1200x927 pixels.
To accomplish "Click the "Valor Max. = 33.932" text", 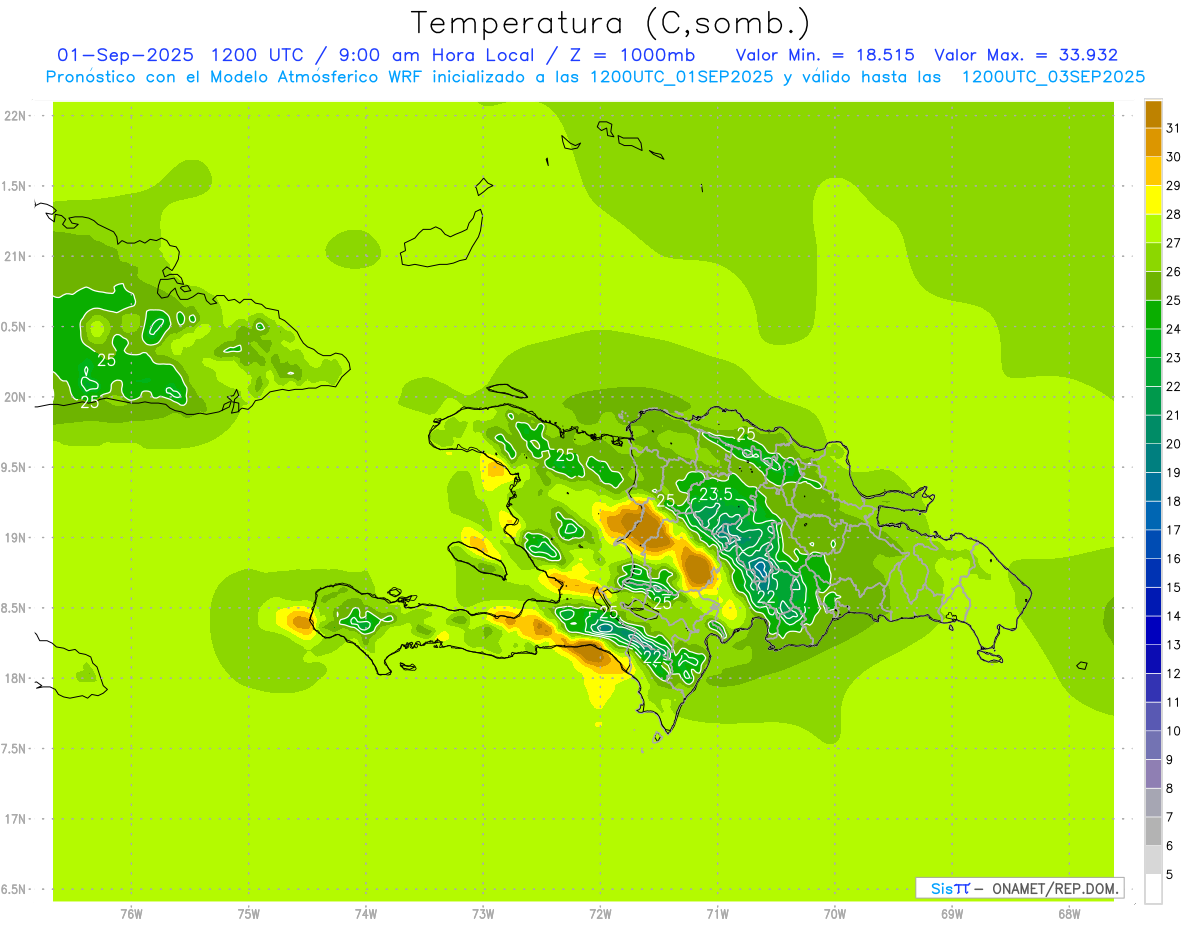I will [x=1026, y=54].
